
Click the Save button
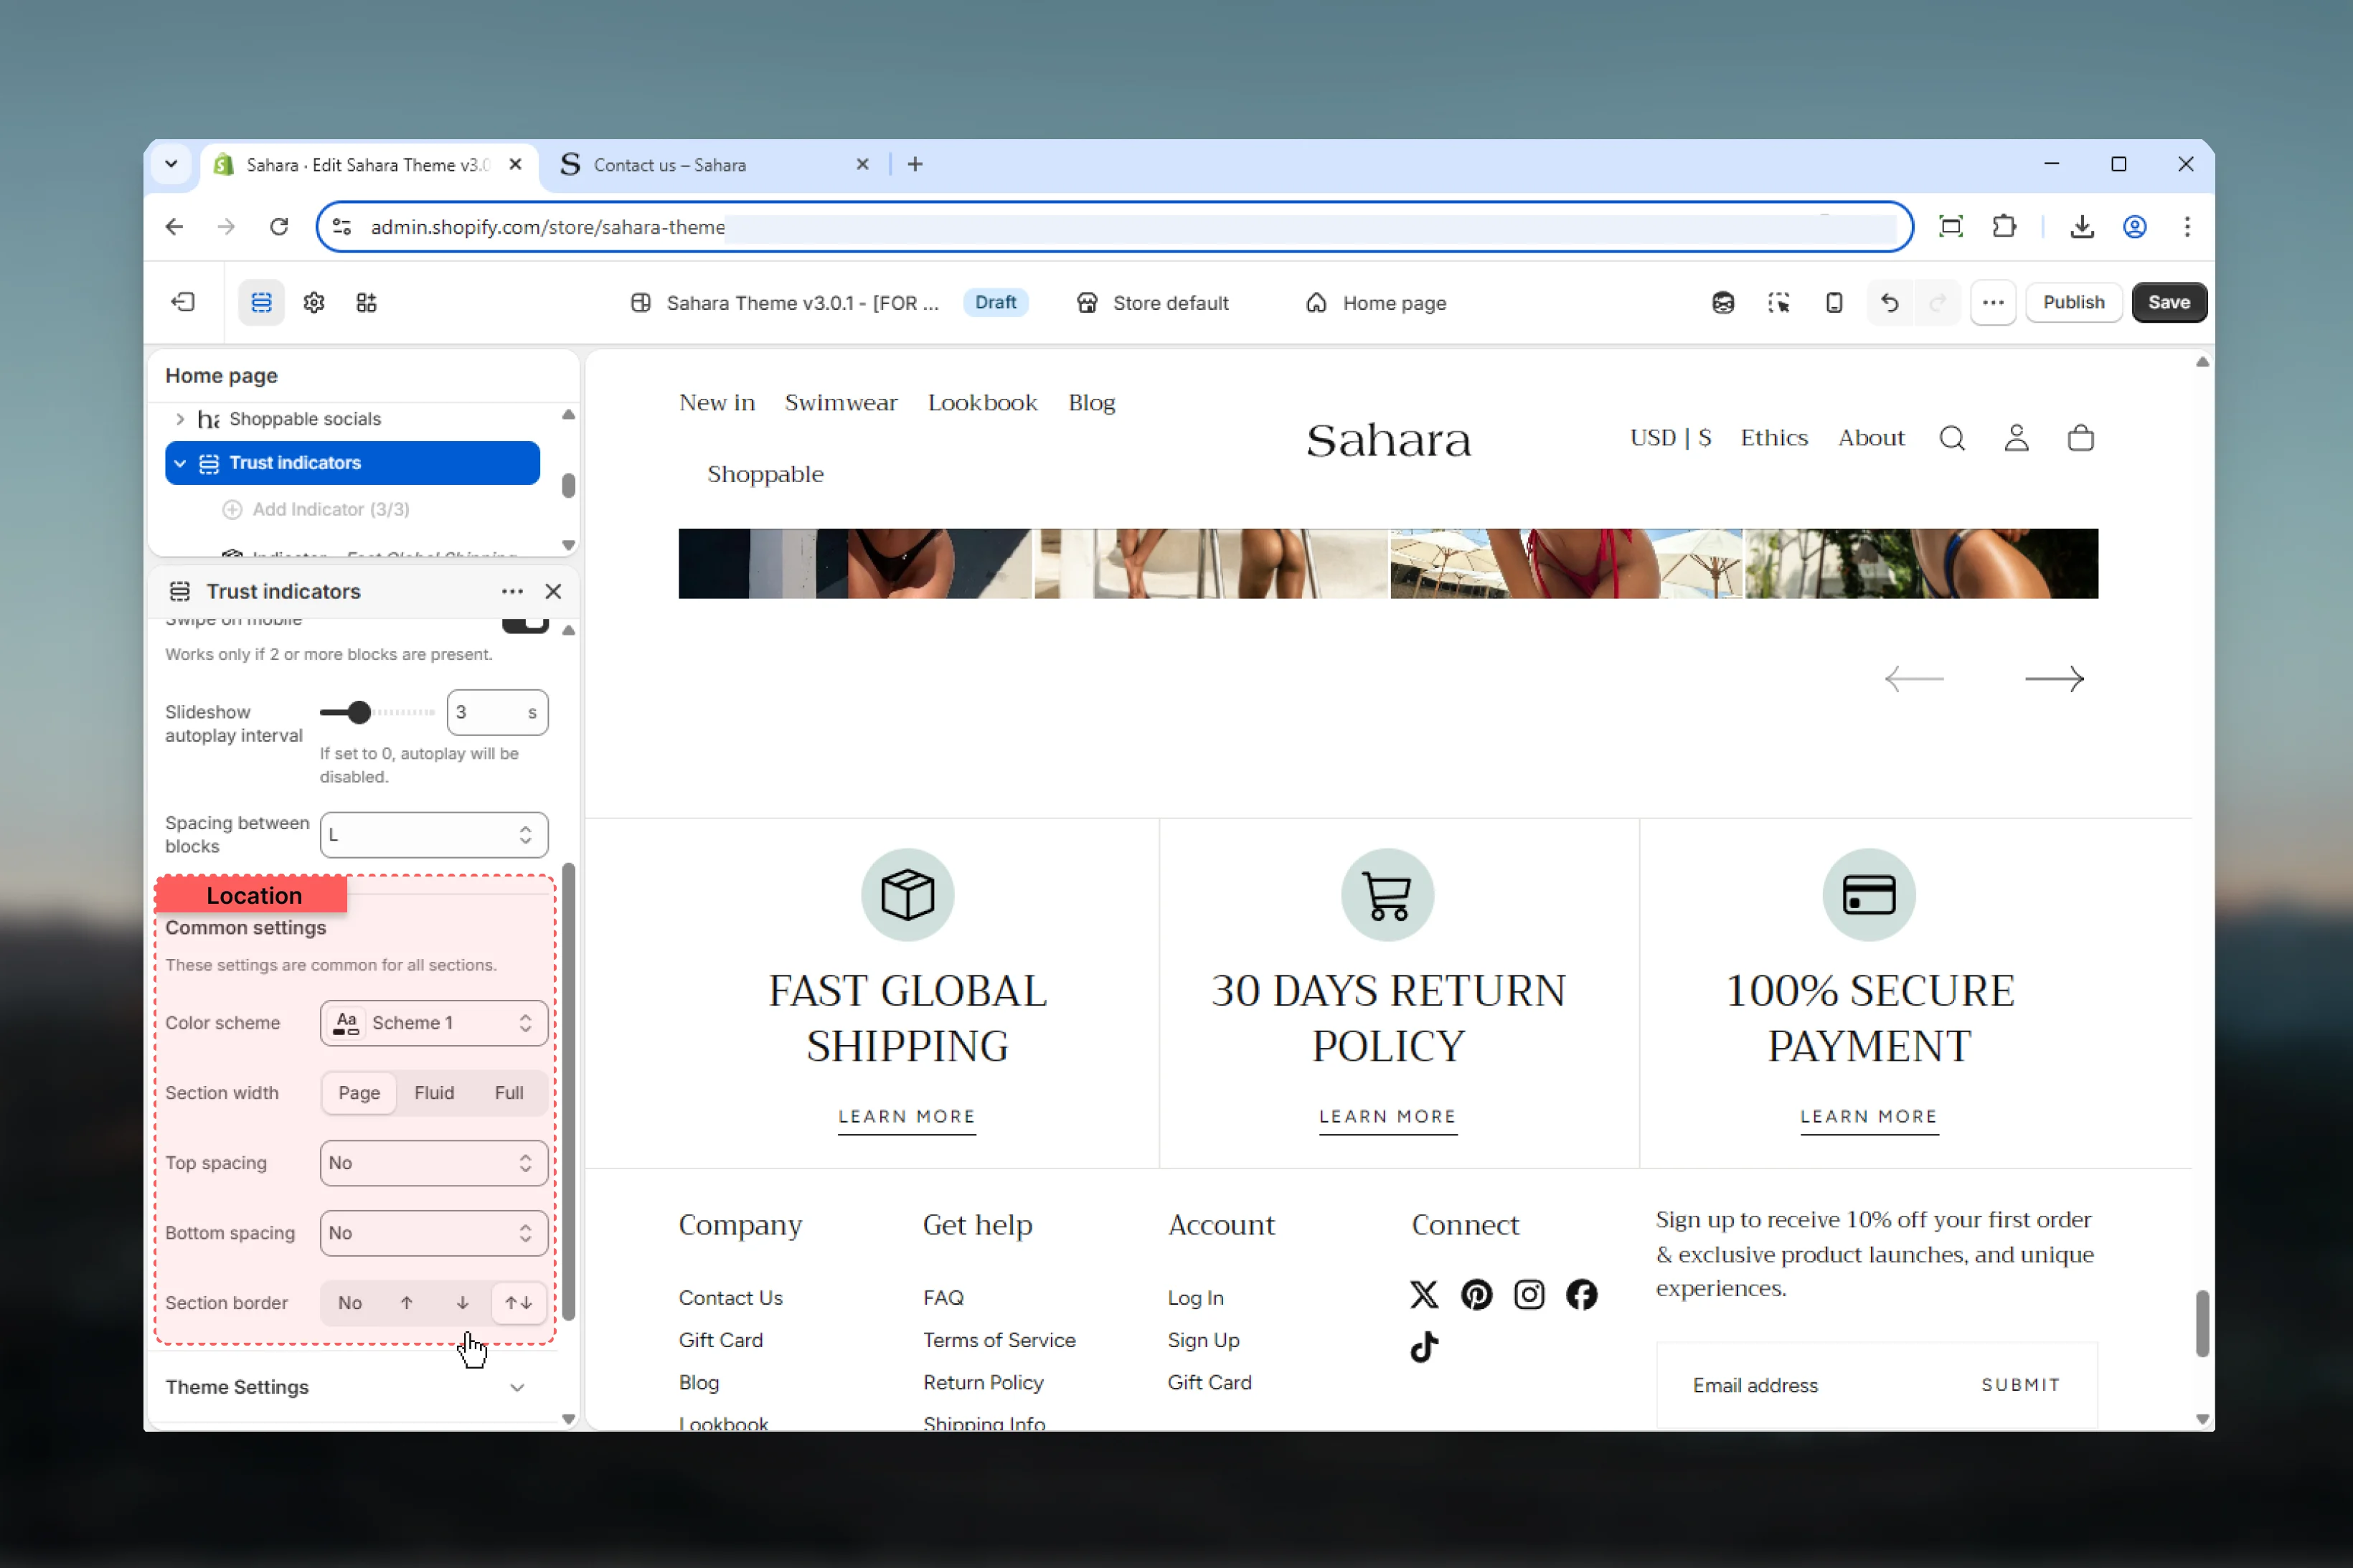2168,302
